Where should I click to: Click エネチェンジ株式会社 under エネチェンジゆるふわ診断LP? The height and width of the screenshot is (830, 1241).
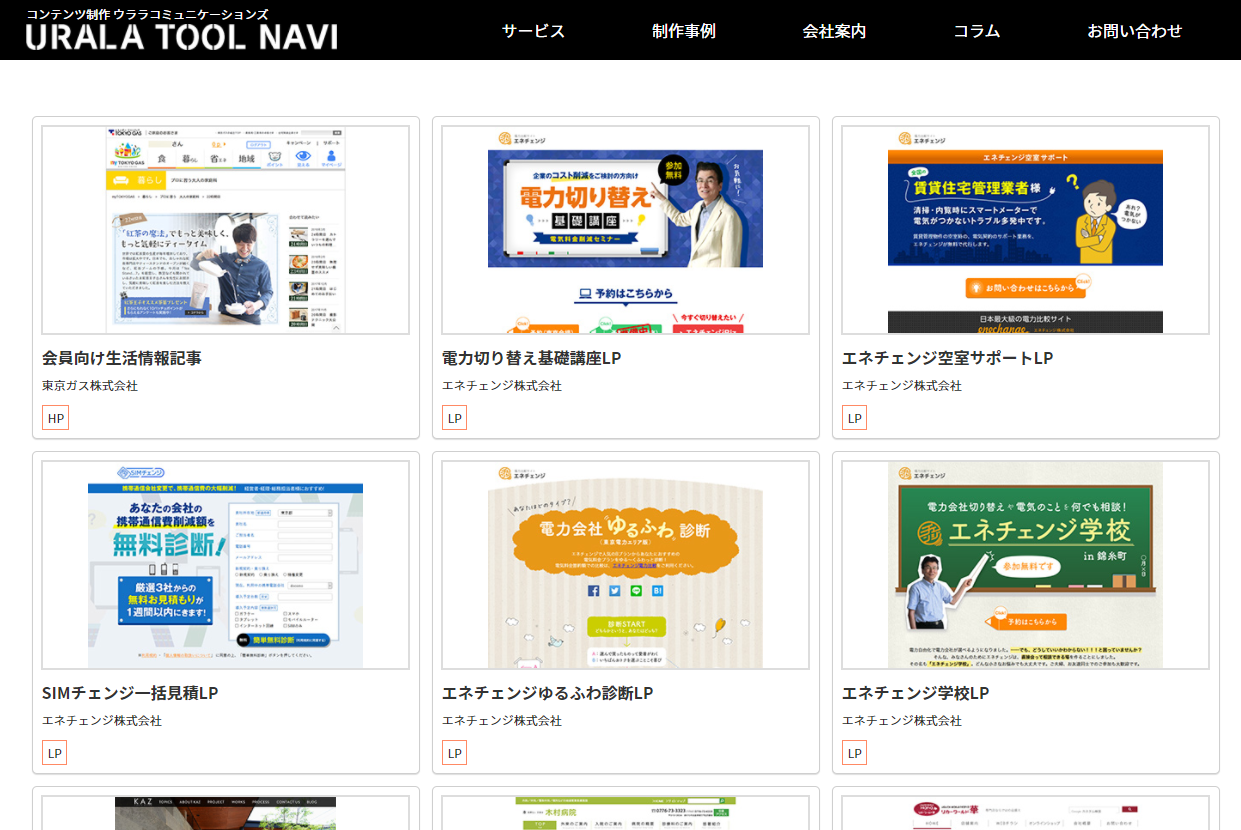(x=502, y=721)
